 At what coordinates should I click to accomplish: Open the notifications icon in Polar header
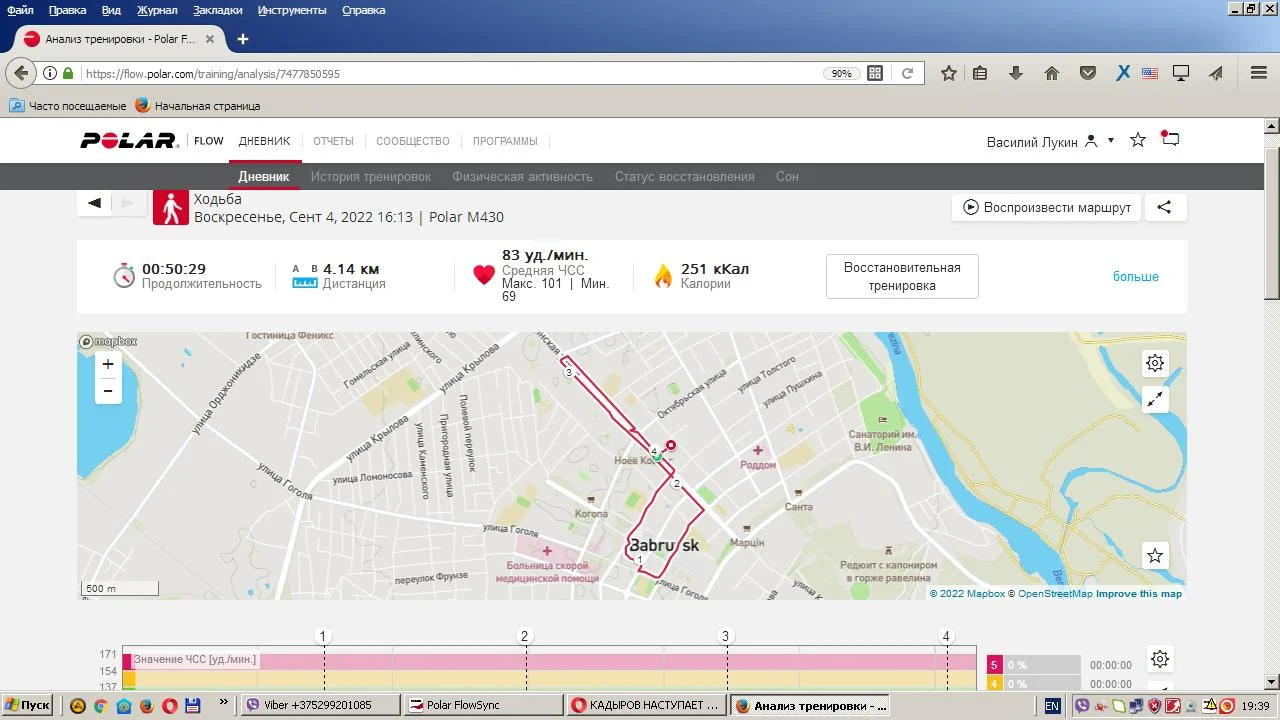coord(1170,140)
